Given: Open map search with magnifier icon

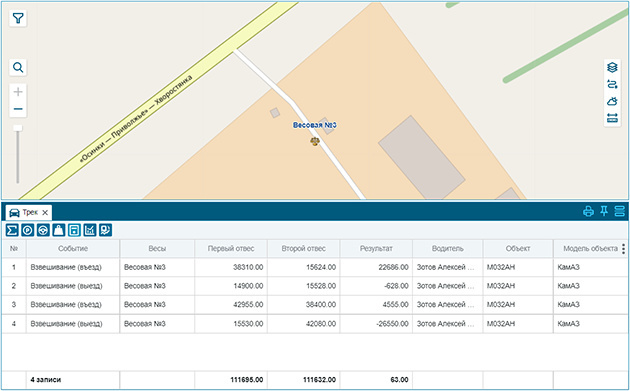Looking at the screenshot, I should point(18,67).
